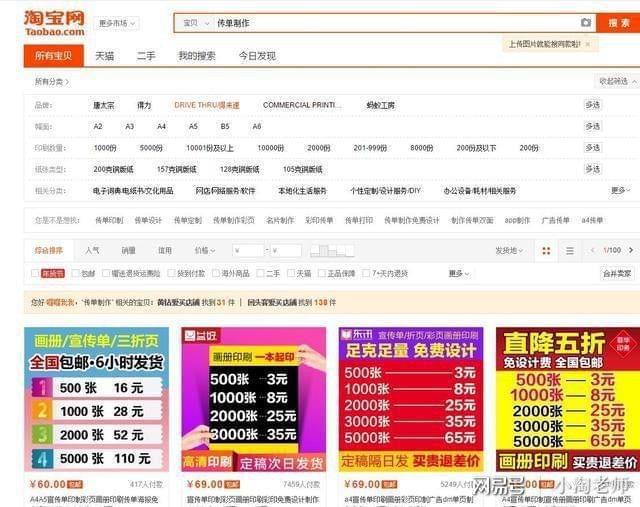Open 138 件 repeat-buyer shops link
640x507 pixels.
pos(291,302)
